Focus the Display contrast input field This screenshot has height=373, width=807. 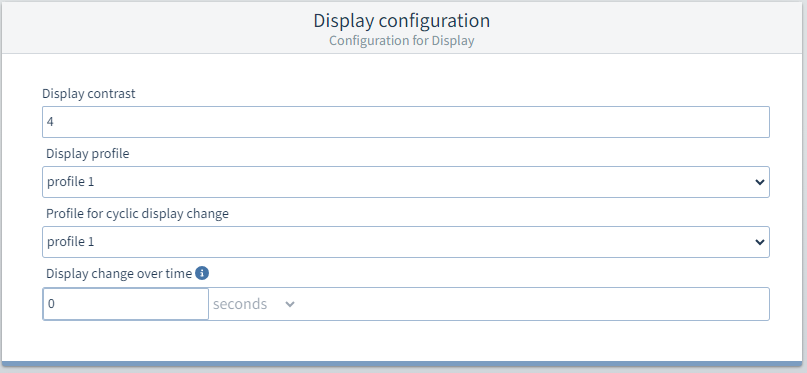(406, 122)
